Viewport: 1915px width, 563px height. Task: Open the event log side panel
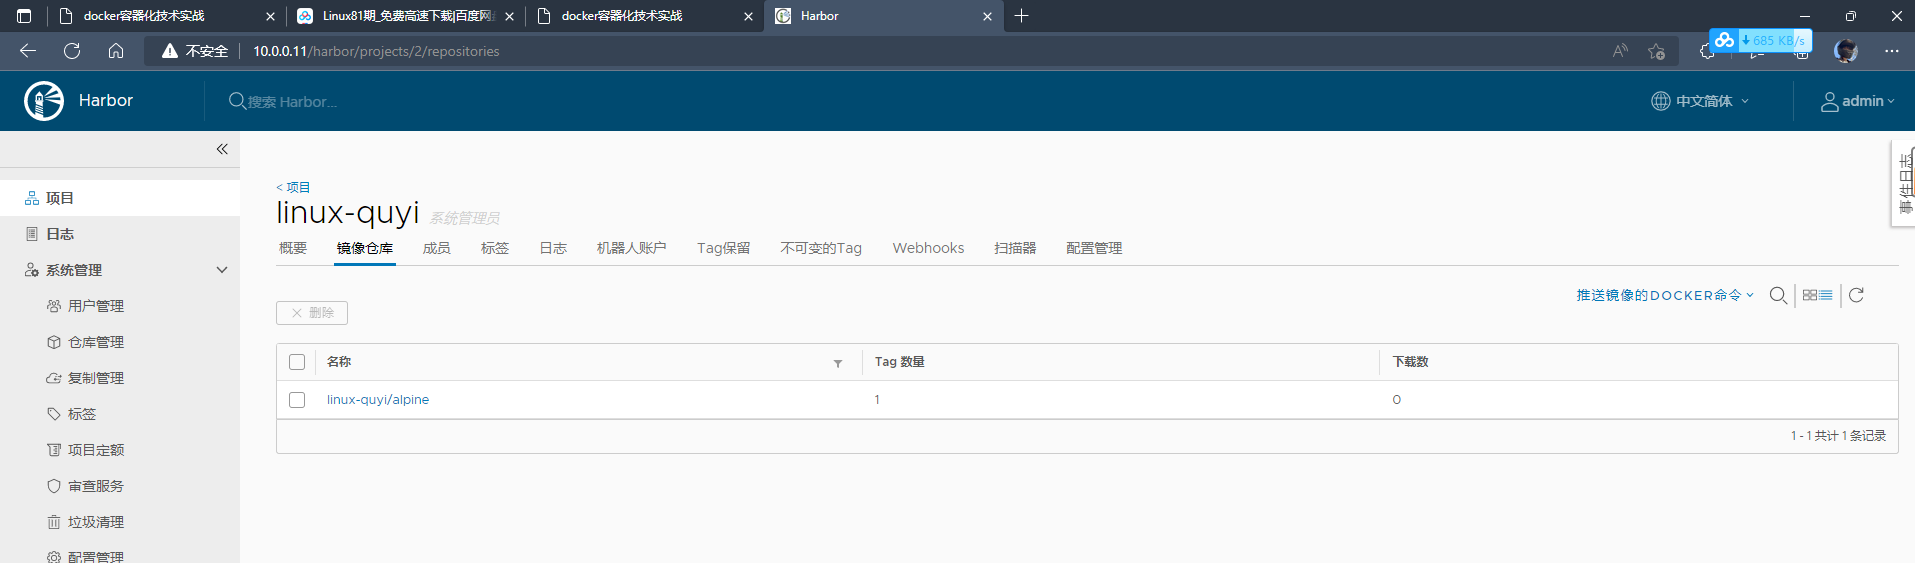(1905, 184)
